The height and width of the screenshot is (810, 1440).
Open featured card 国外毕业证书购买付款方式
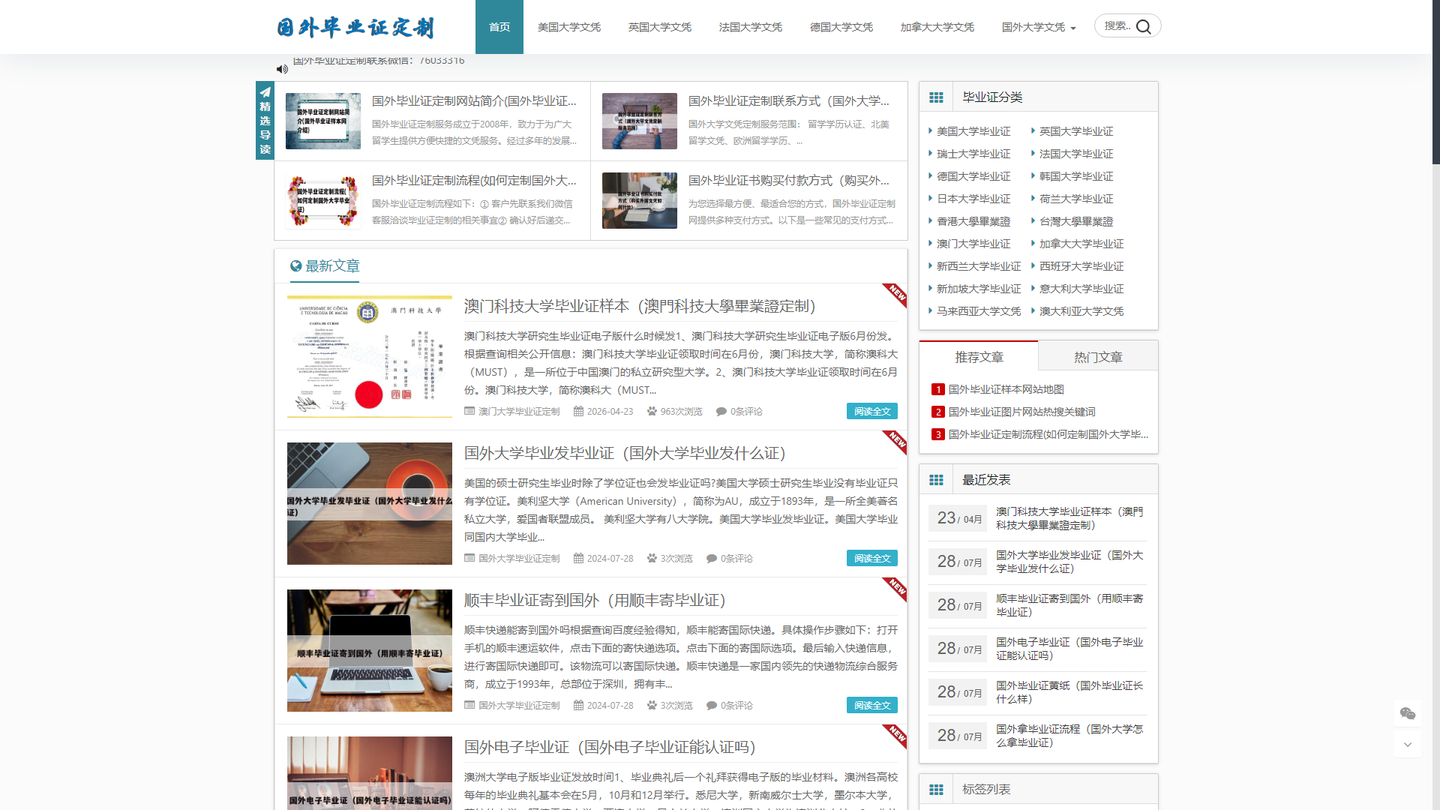click(749, 201)
